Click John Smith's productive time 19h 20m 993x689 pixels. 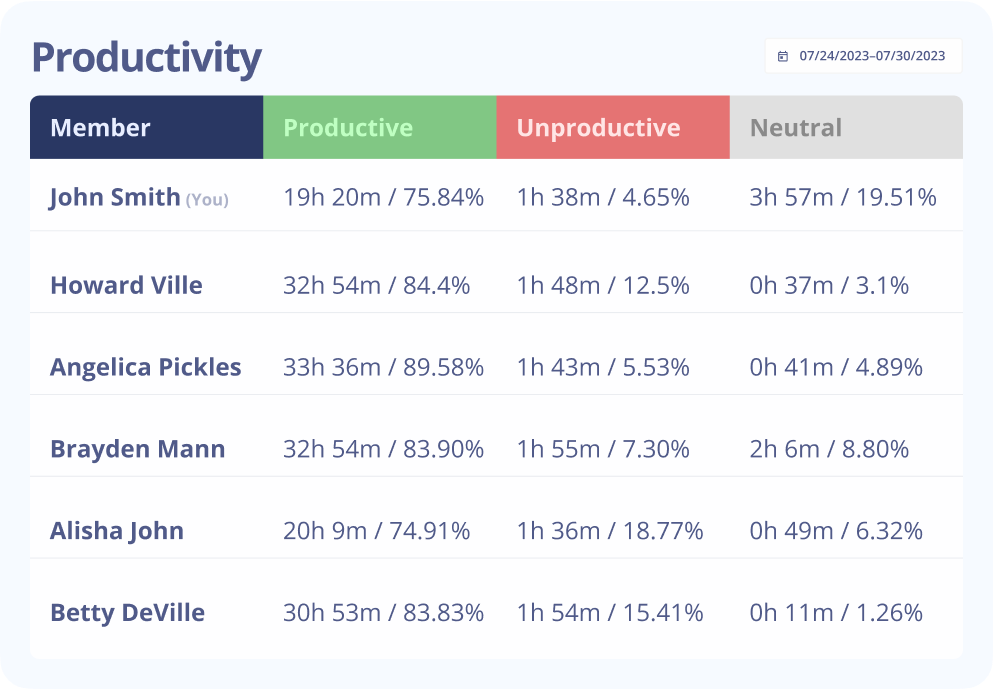pos(331,198)
